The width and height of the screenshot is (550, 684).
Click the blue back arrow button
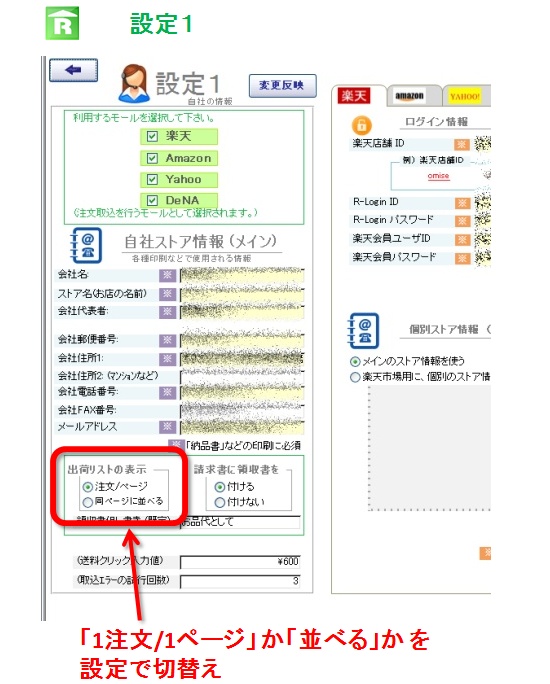click(73, 70)
